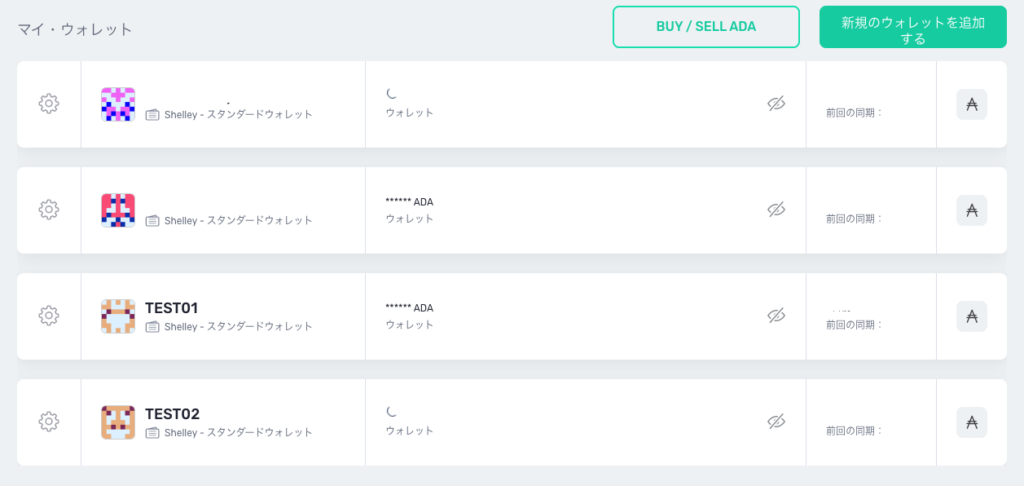This screenshot has width=1024, height=486.
Task: Toggle balance visibility eye for first wallet
Action: click(x=776, y=104)
